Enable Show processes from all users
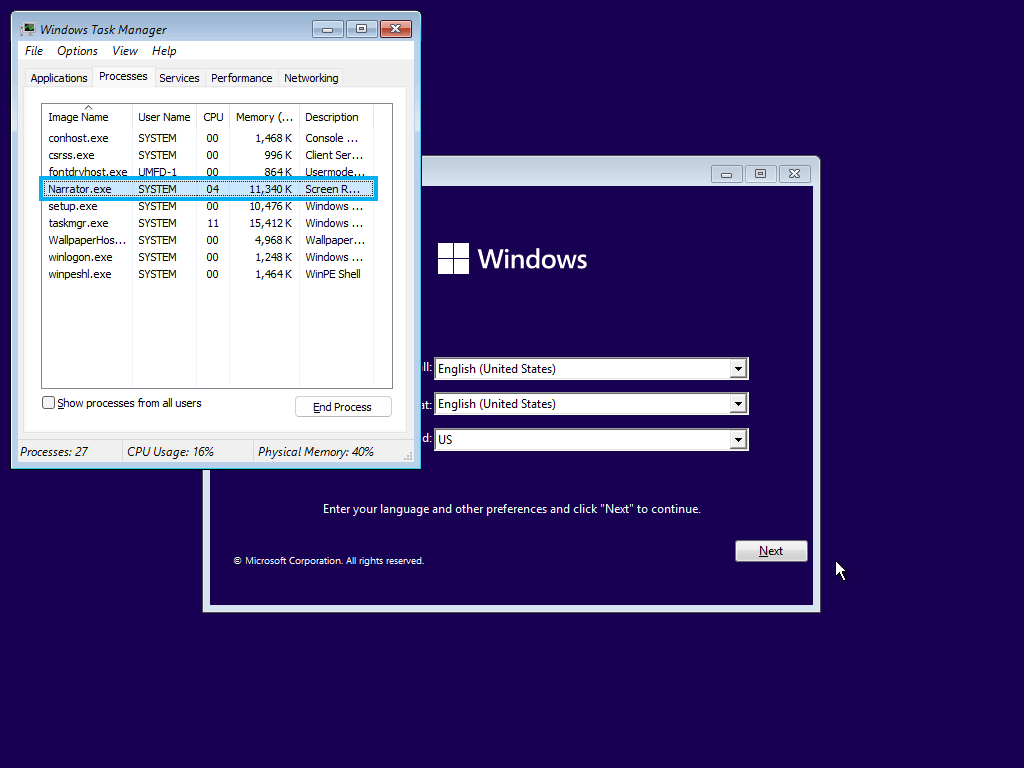This screenshot has height=768, width=1024. click(x=48, y=403)
